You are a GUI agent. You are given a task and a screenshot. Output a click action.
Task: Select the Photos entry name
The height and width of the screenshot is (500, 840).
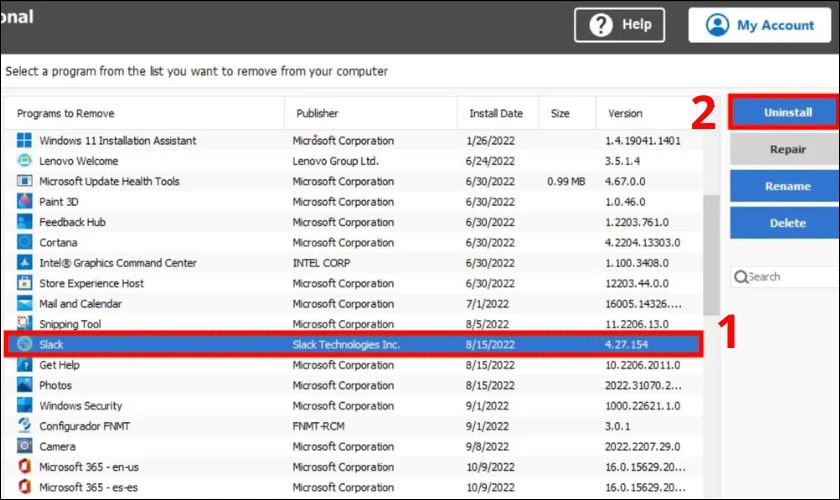[x=56, y=385]
